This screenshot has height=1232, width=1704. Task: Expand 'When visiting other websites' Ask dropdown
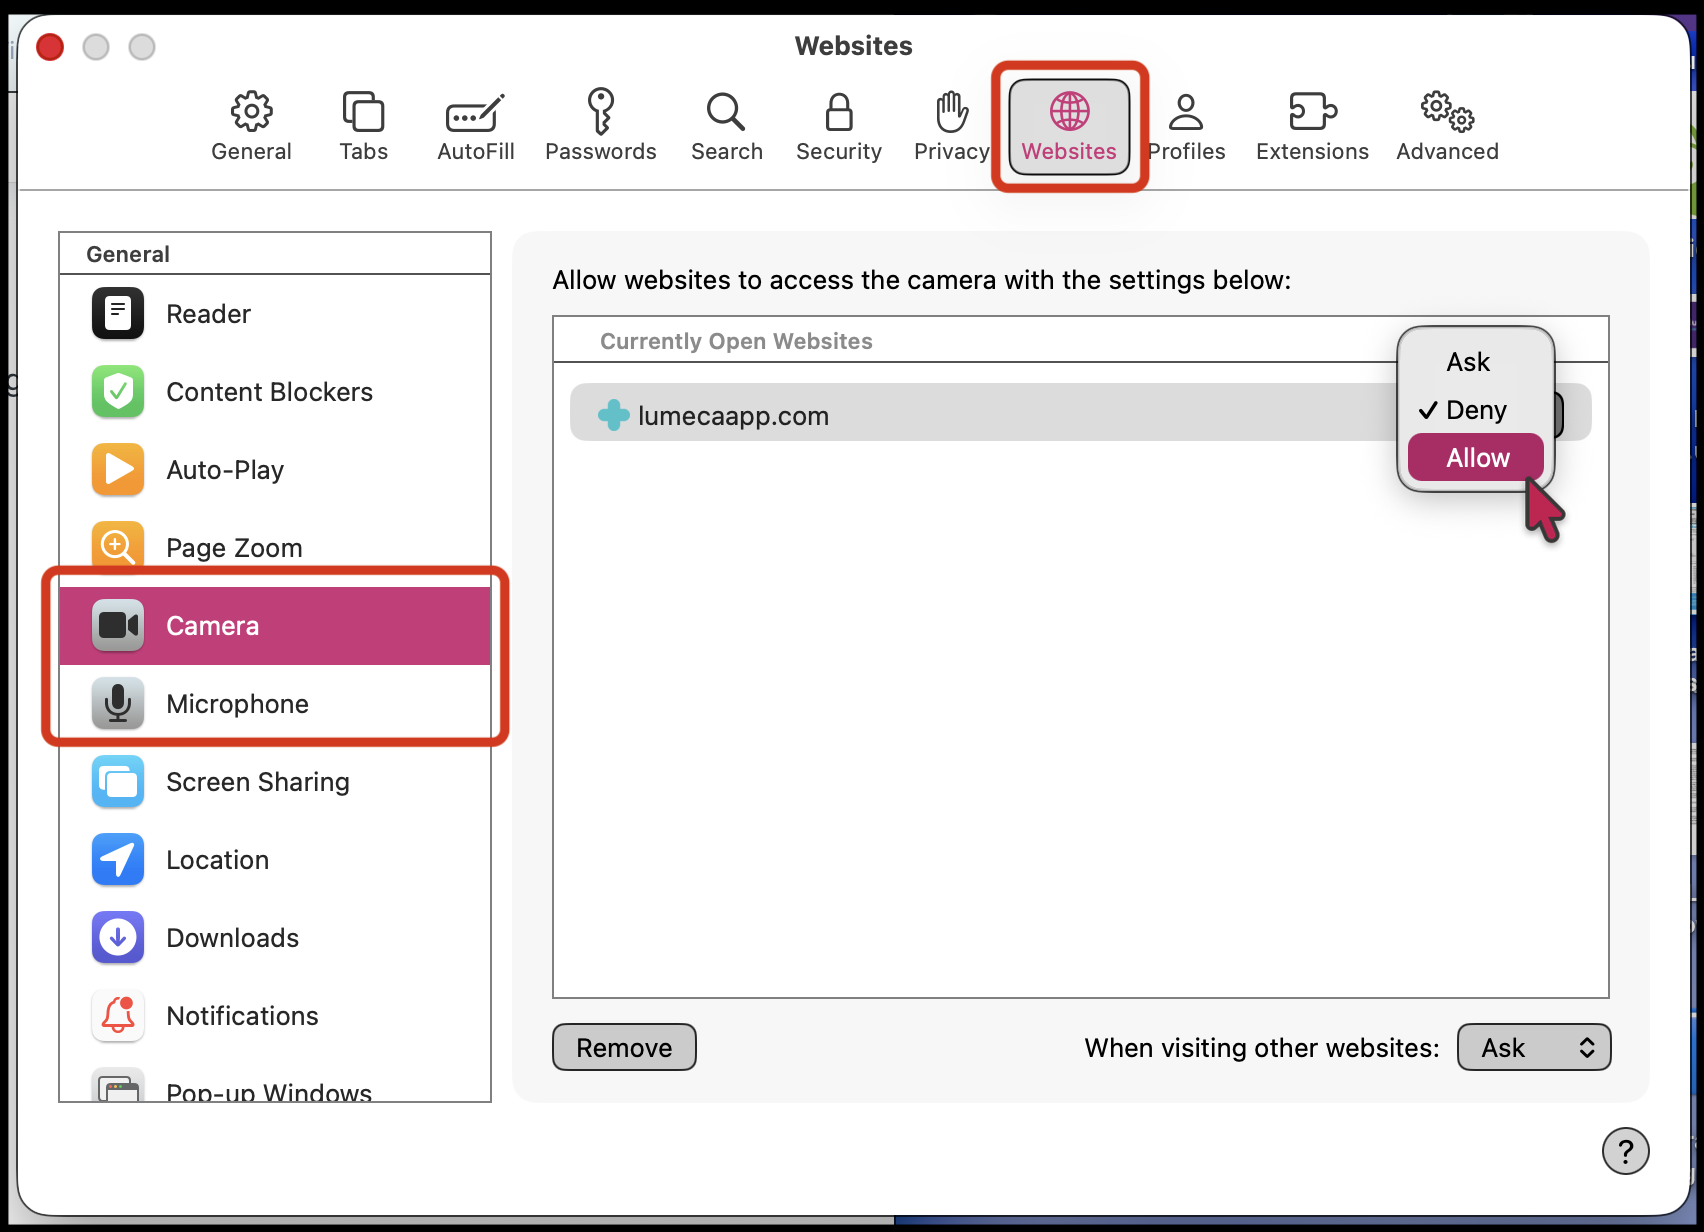[1534, 1047]
